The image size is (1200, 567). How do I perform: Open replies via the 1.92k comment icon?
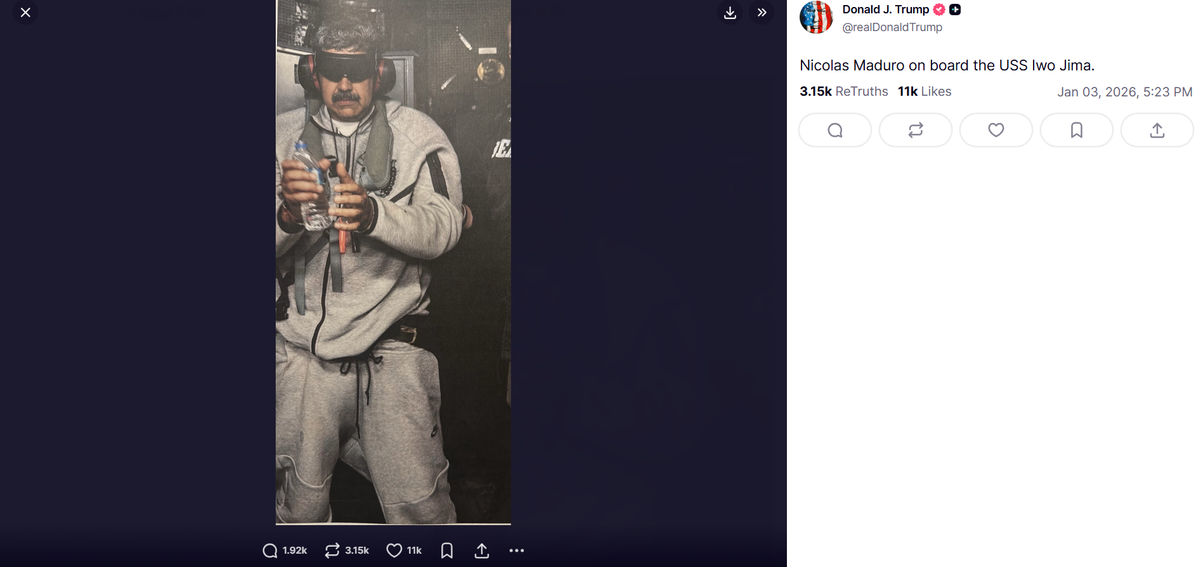pos(285,550)
